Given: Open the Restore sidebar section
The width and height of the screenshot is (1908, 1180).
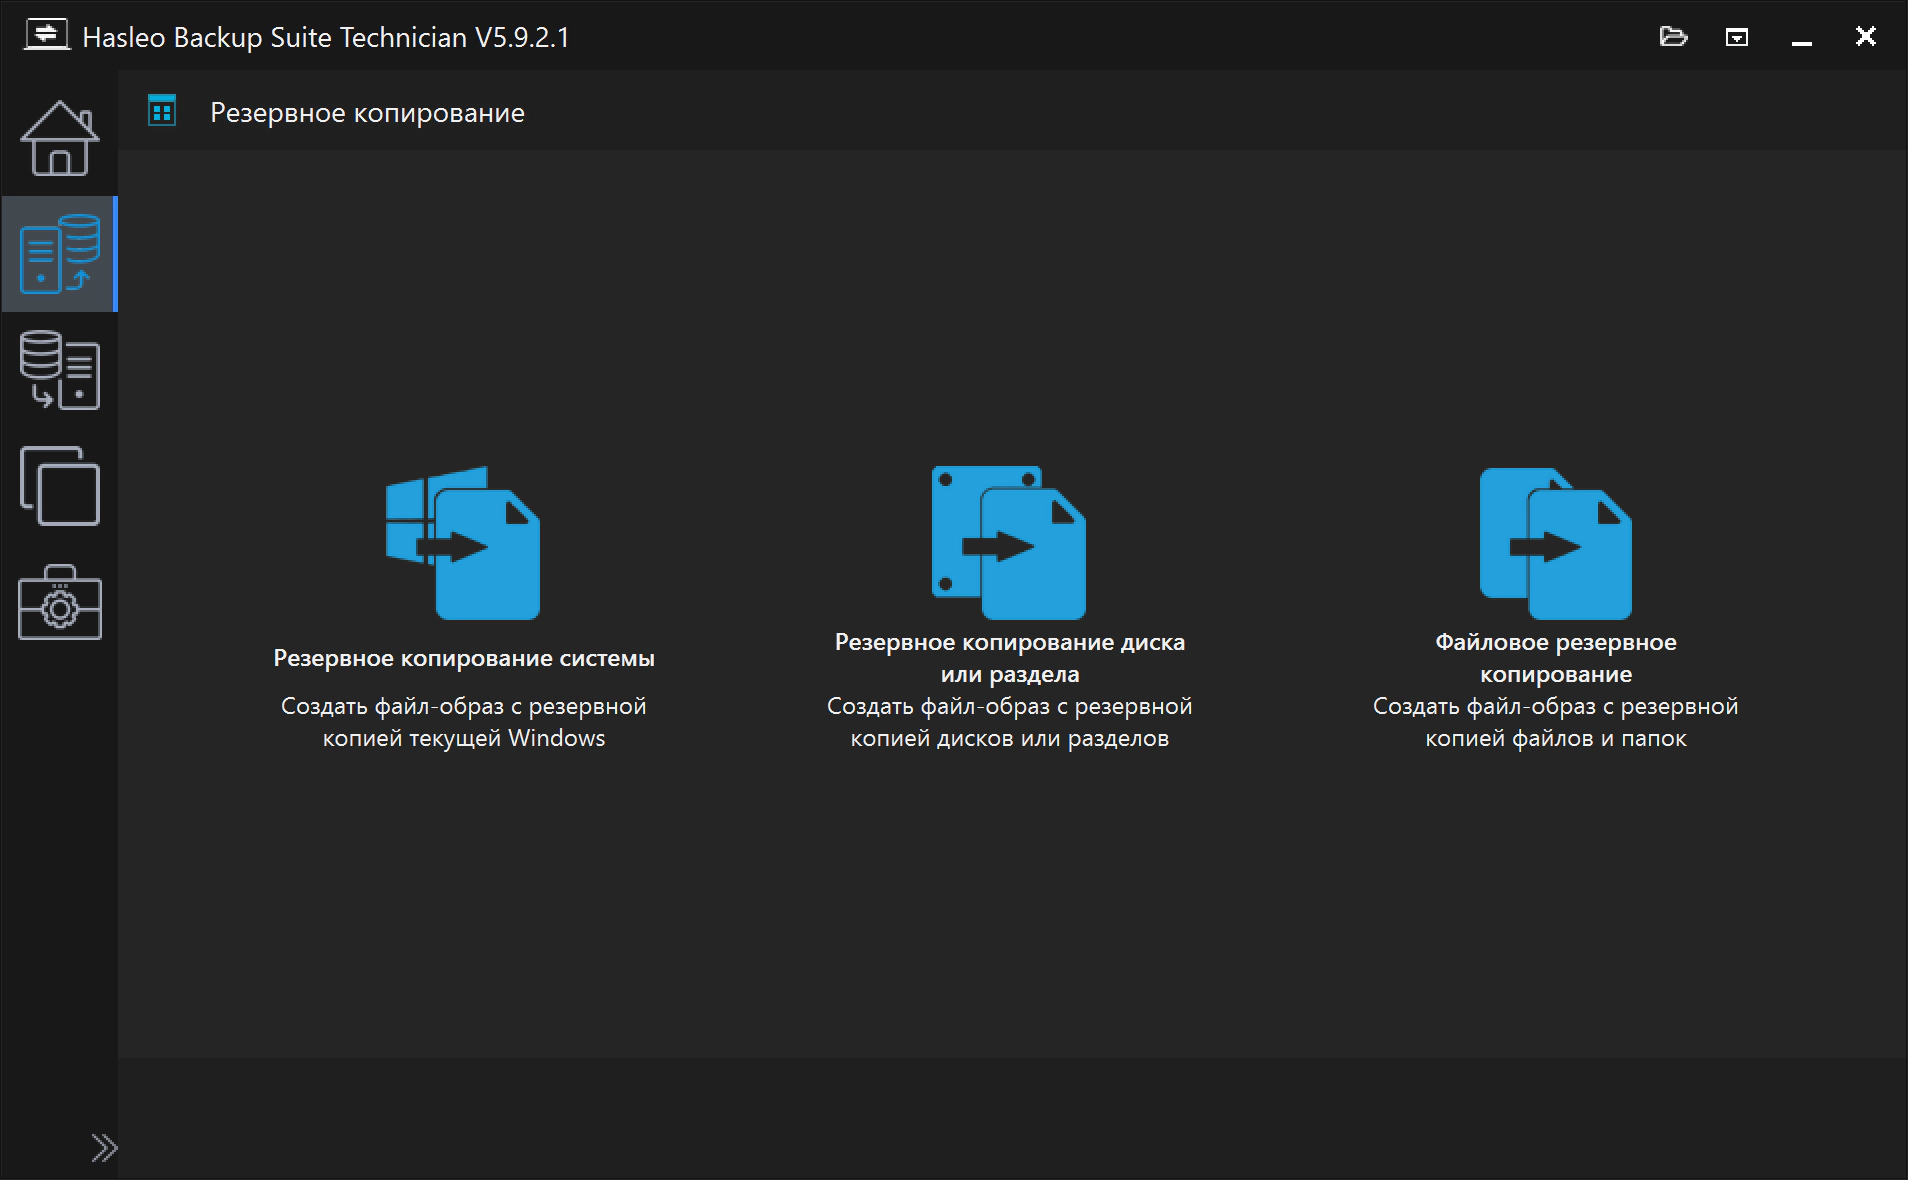Looking at the screenshot, I should coord(59,370).
